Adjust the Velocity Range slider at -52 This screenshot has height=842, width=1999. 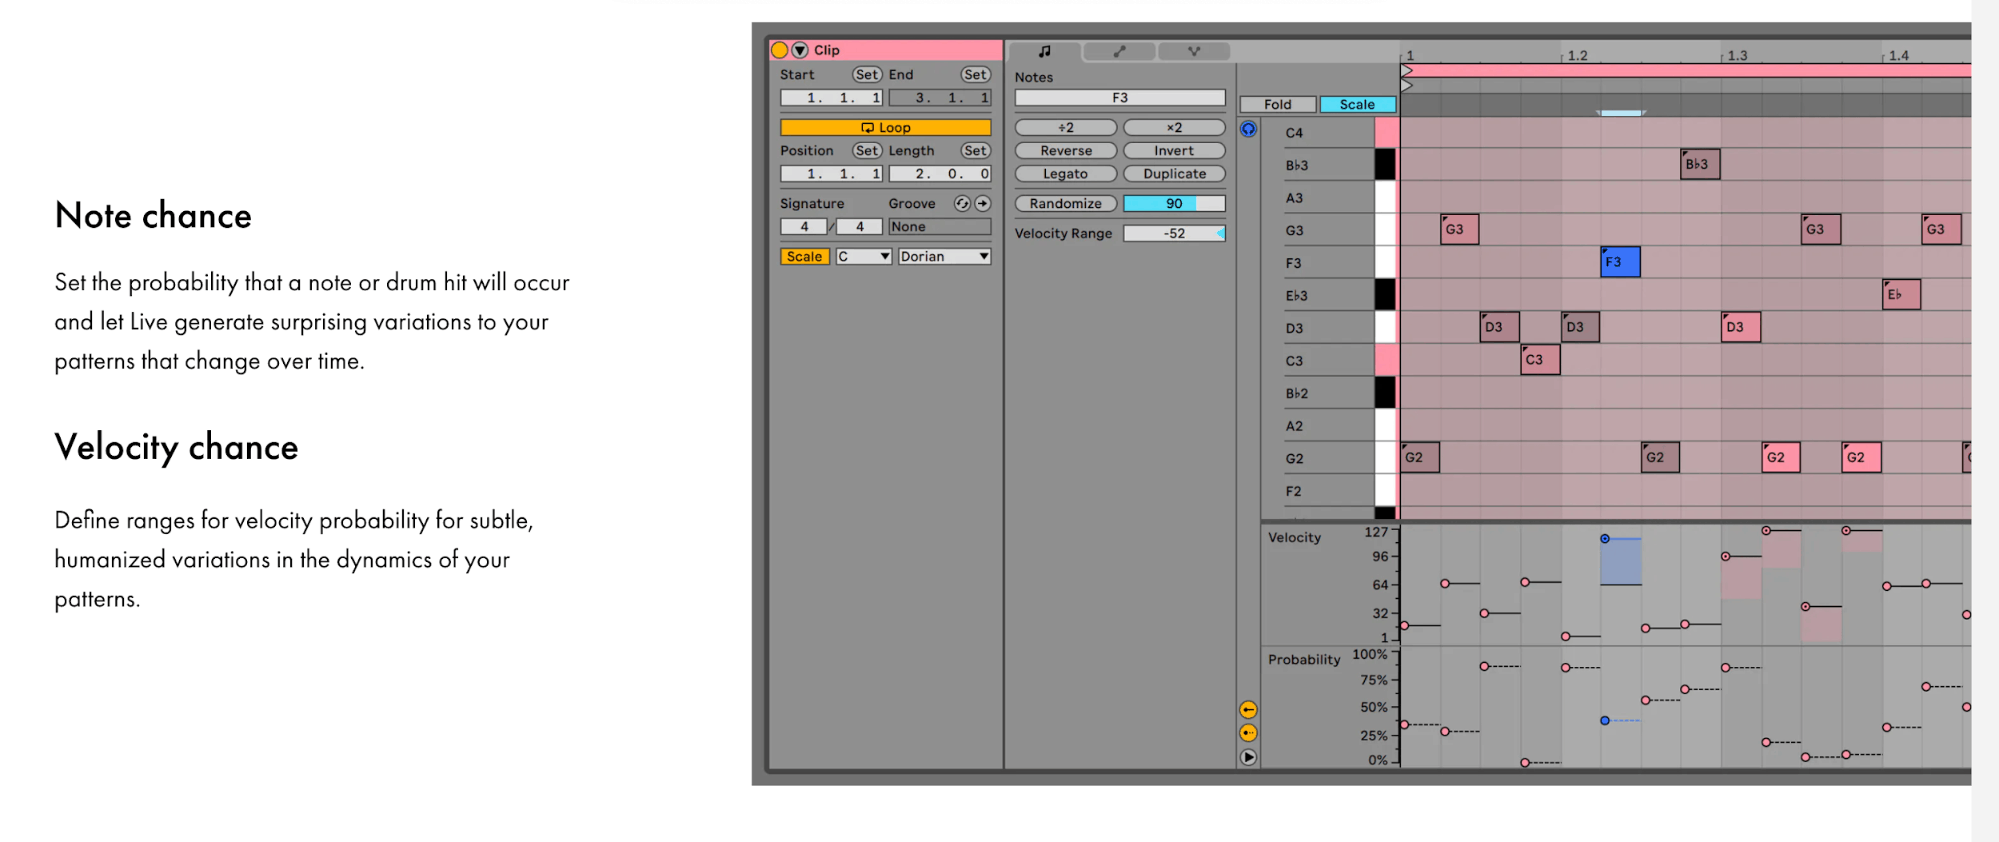point(1174,234)
